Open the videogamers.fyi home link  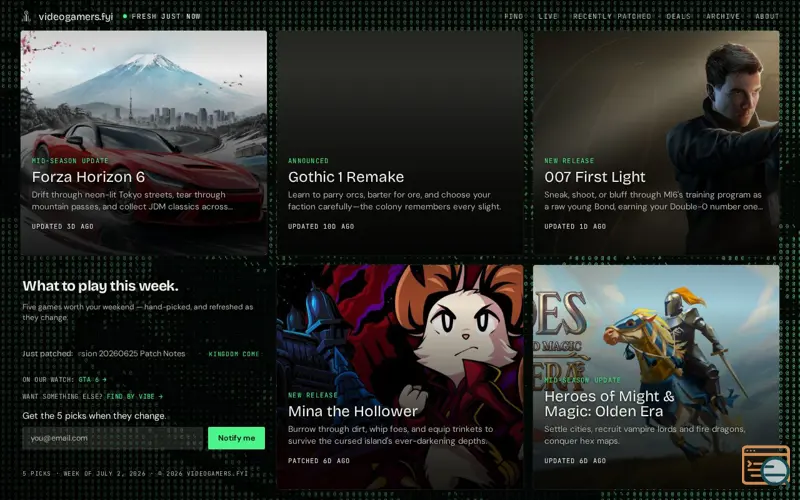(x=76, y=16)
